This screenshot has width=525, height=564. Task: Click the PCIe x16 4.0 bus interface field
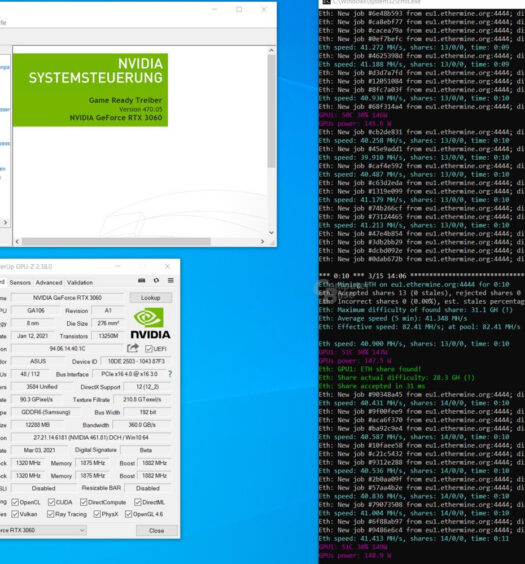point(129,374)
